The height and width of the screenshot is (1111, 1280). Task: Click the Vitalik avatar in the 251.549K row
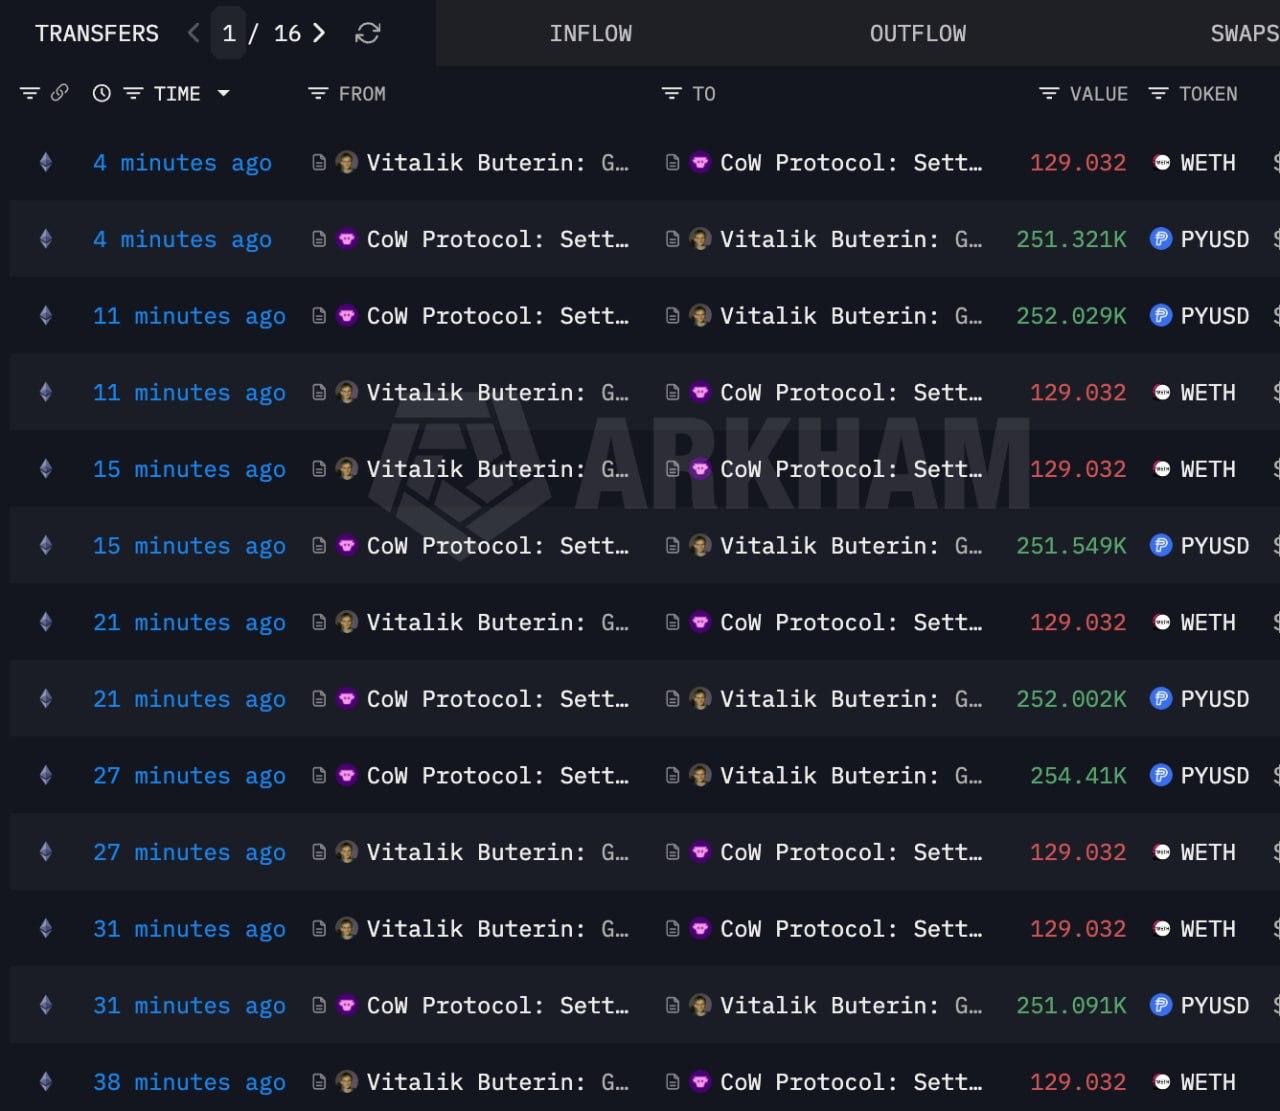point(701,546)
